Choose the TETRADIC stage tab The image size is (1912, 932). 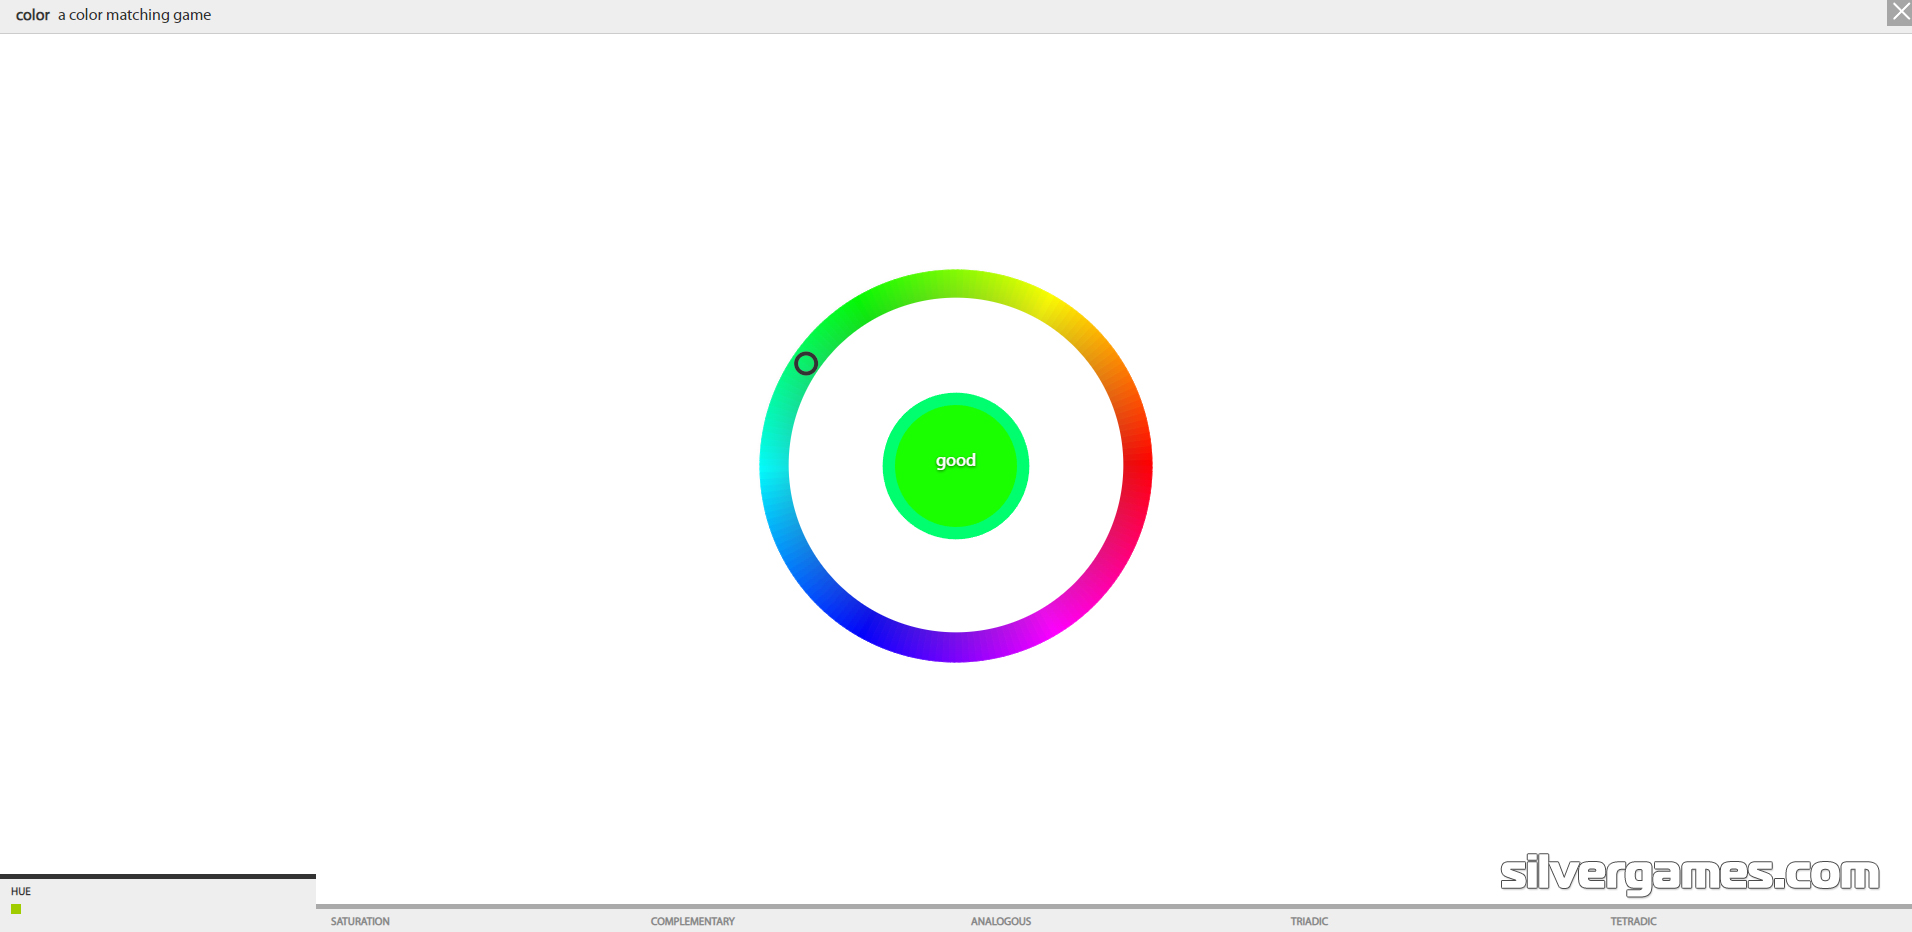(x=1633, y=921)
